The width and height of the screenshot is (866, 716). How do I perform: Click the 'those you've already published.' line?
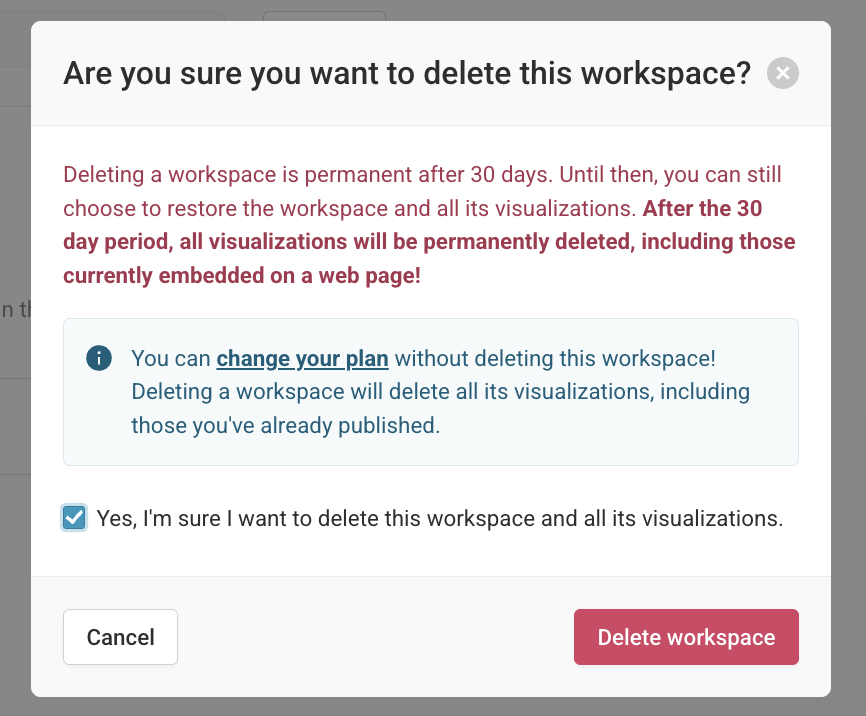286,425
